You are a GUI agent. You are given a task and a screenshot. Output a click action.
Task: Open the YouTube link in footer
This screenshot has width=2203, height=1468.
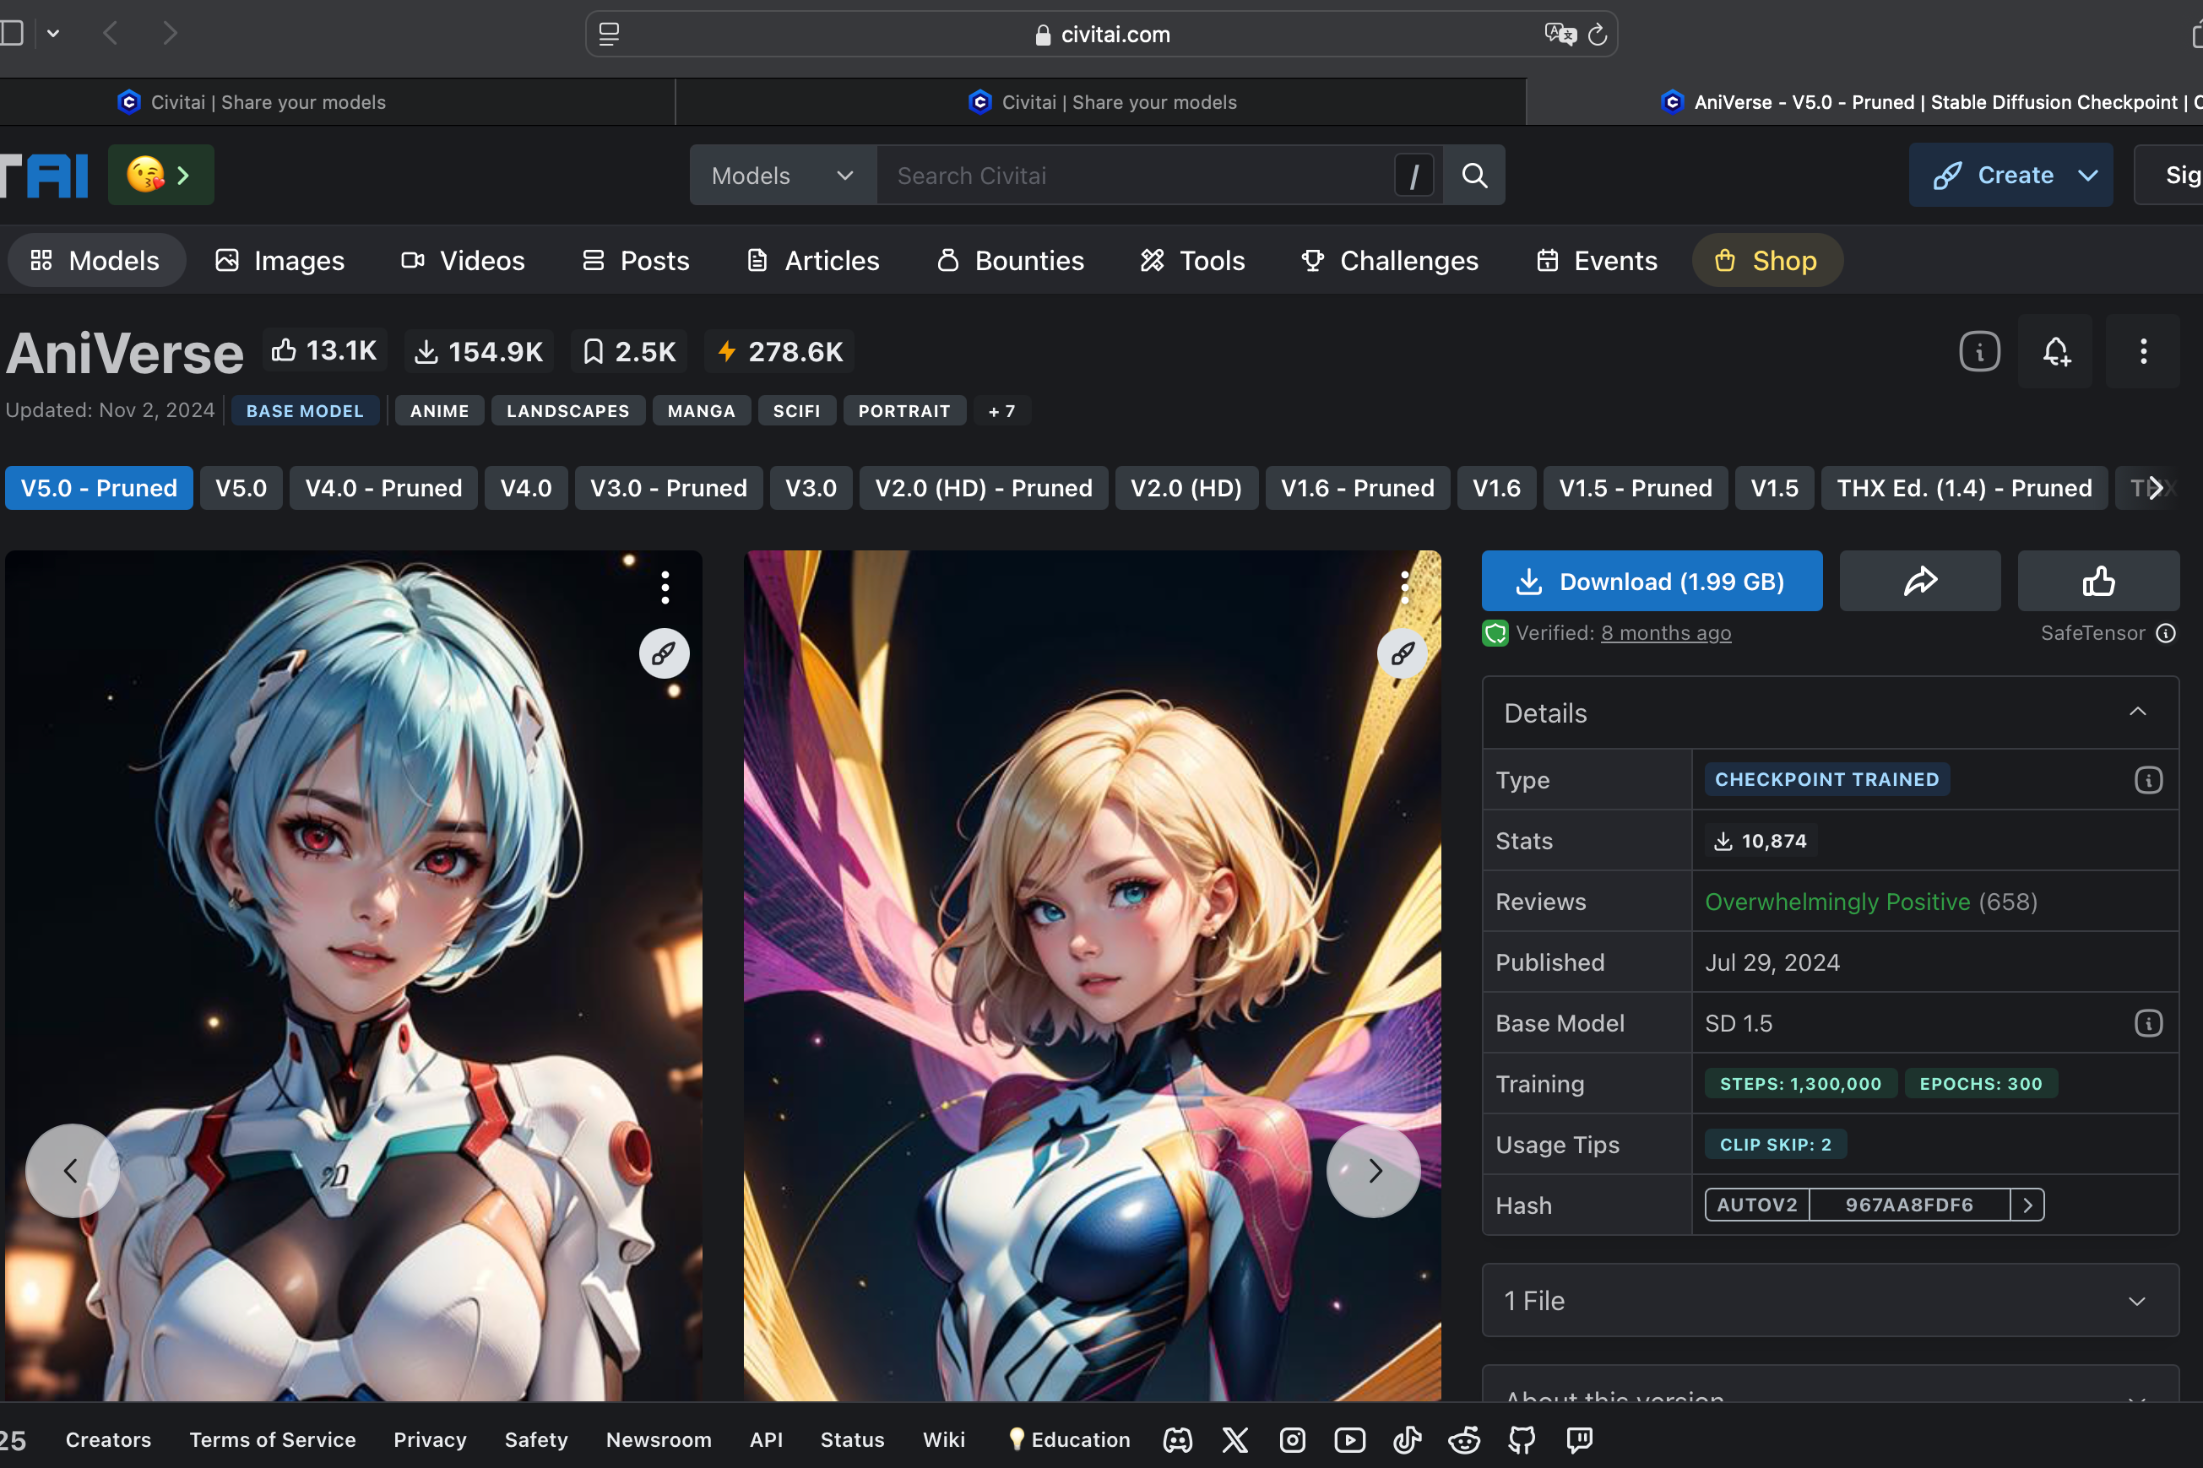(x=1350, y=1440)
